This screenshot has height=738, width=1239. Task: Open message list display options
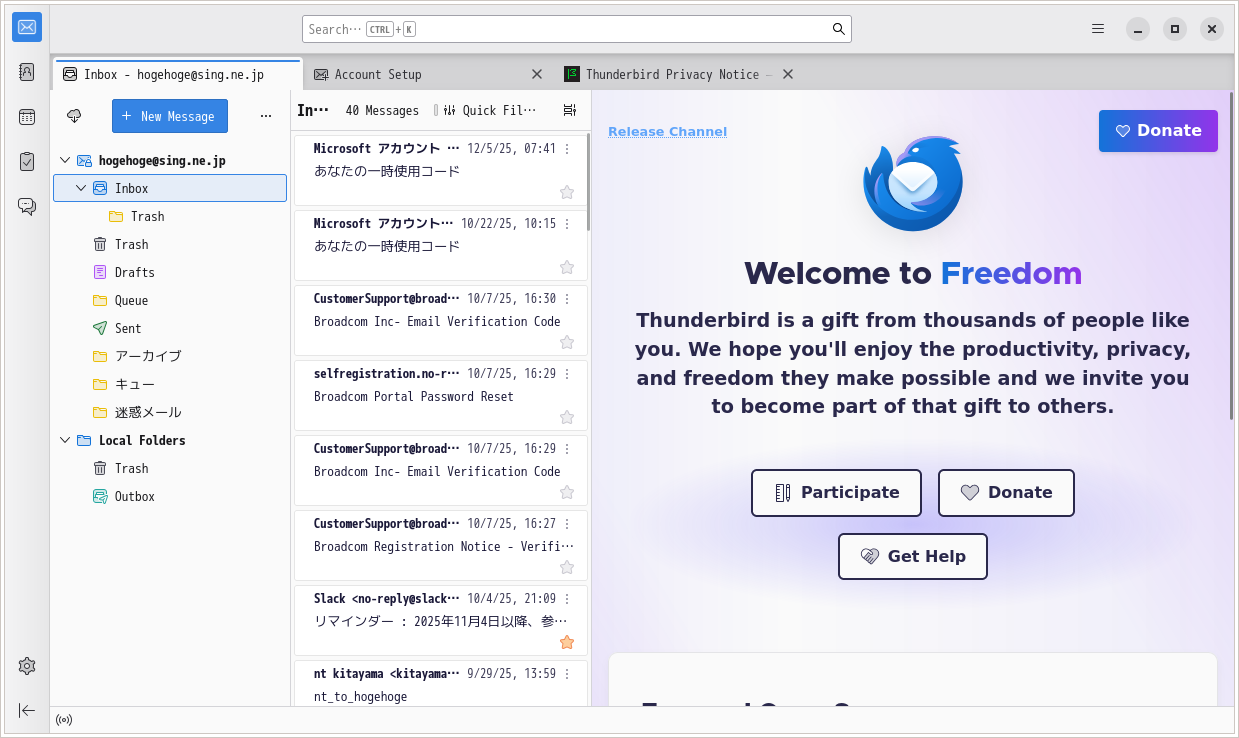click(569, 110)
